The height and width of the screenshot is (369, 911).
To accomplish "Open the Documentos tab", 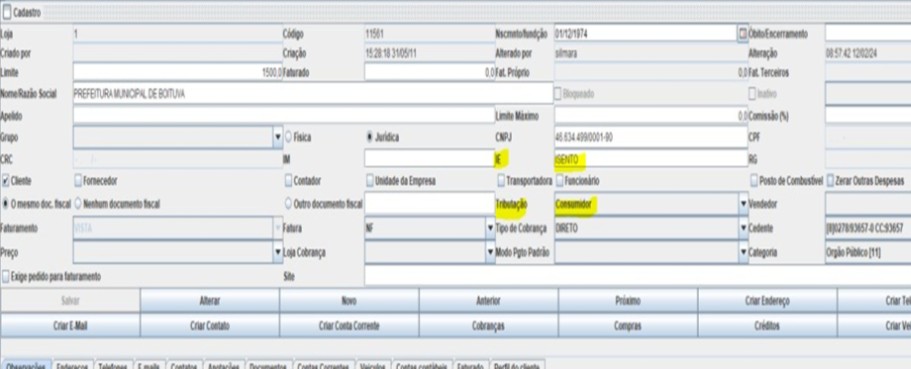I will click(x=267, y=366).
